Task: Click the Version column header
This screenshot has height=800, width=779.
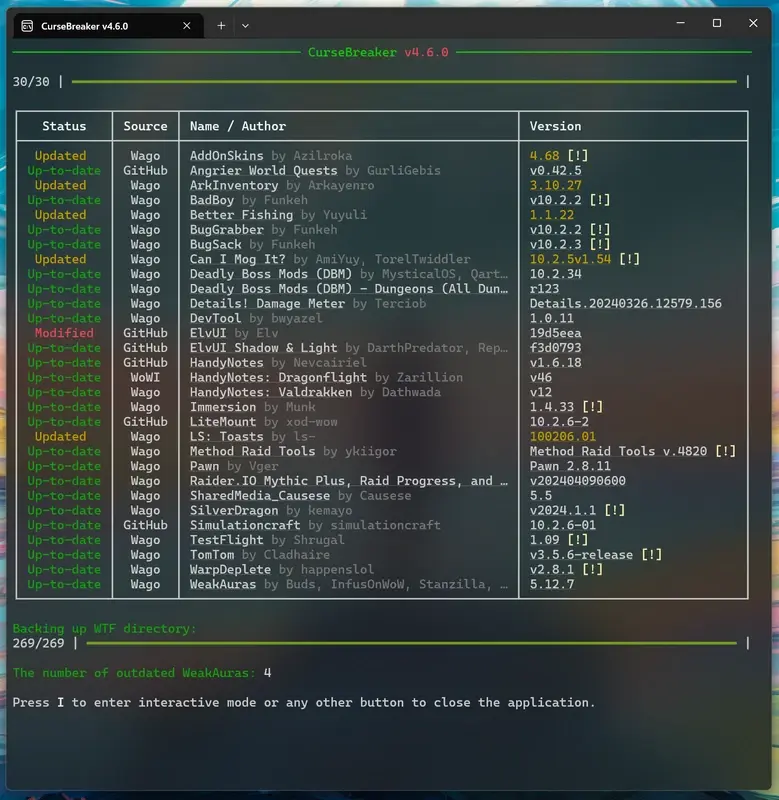Action: (x=555, y=126)
